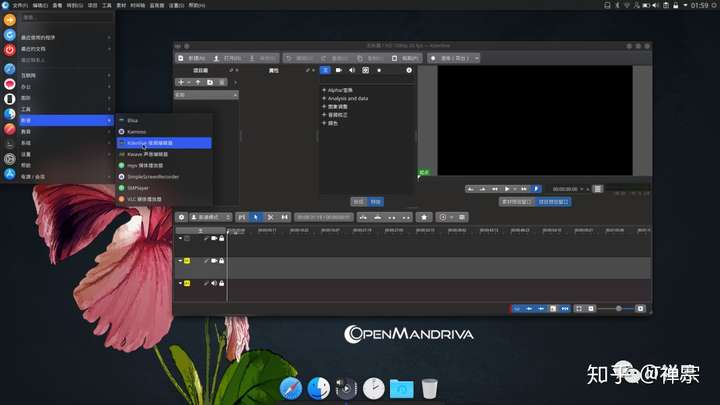Screen dimensions: 720x405
Task: Click the timeline toolbar timecode field
Action: coord(324,217)
